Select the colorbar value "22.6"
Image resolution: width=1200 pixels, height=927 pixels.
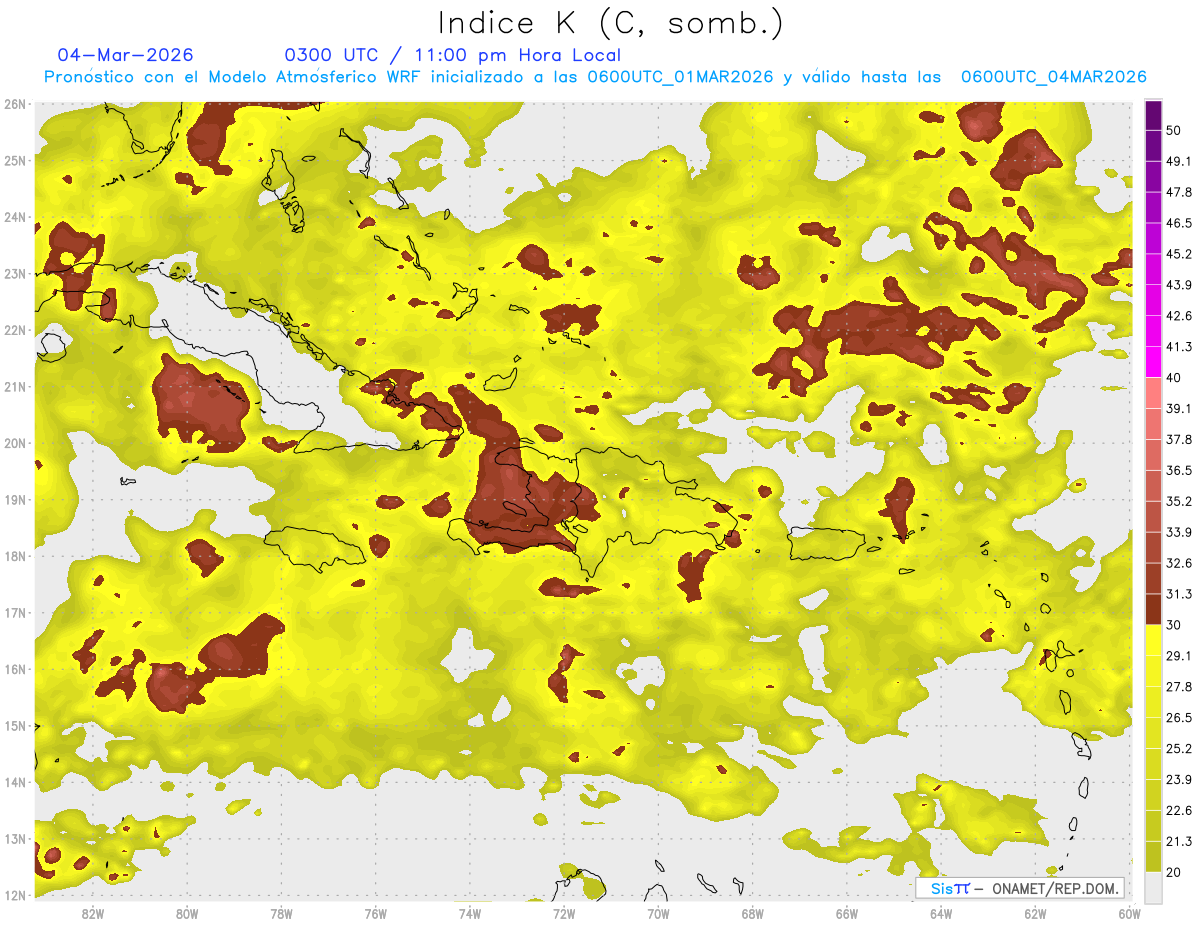(1178, 811)
